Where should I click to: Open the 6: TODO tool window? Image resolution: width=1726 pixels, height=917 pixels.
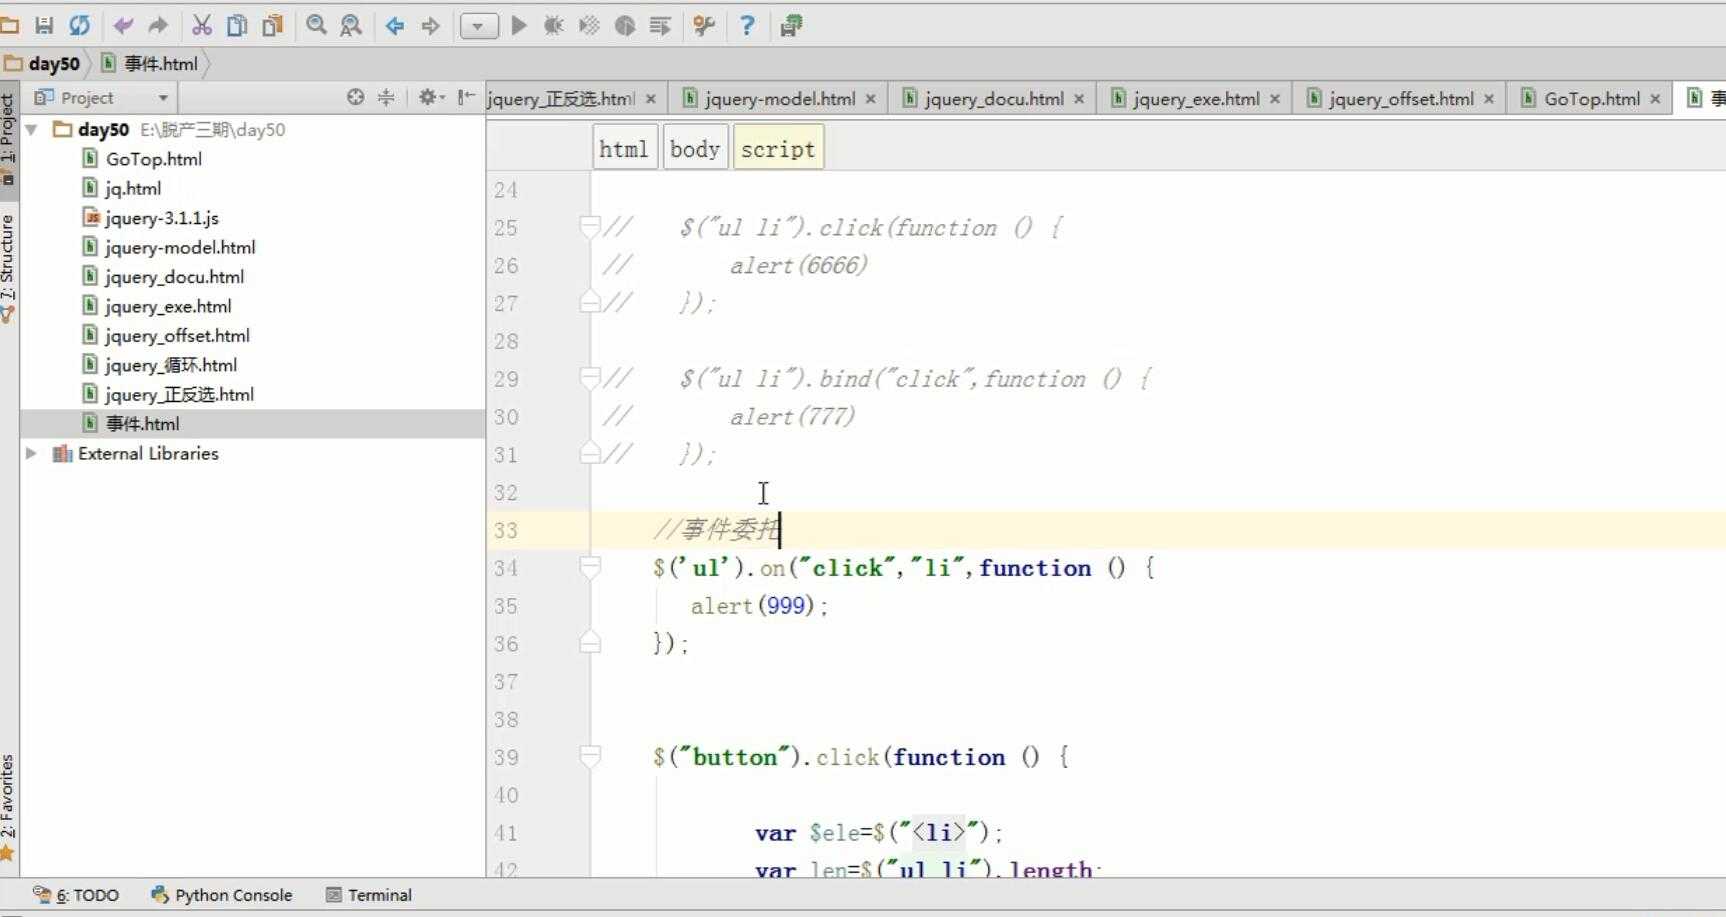[x=76, y=895]
